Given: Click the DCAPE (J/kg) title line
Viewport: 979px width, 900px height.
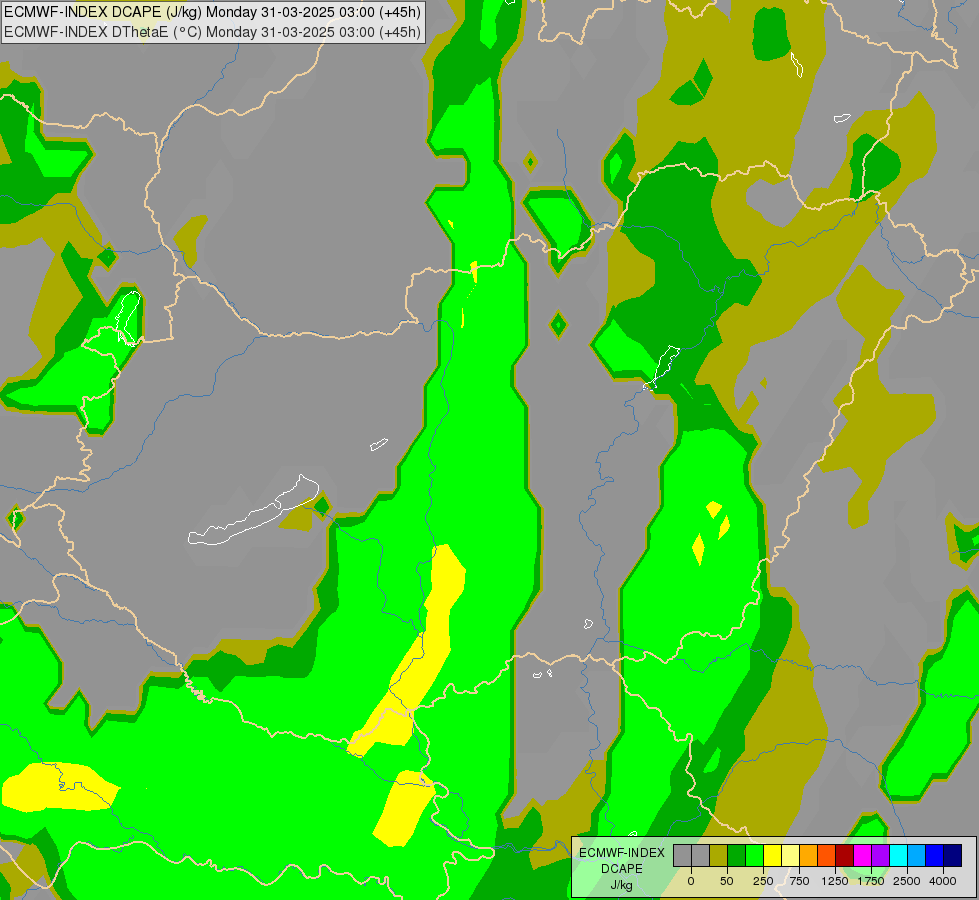Looking at the screenshot, I should (x=212, y=12).
